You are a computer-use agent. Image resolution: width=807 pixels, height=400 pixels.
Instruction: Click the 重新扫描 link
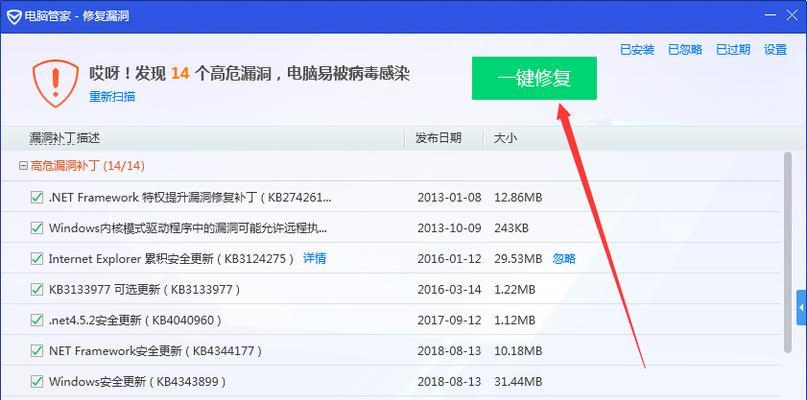coord(112,97)
